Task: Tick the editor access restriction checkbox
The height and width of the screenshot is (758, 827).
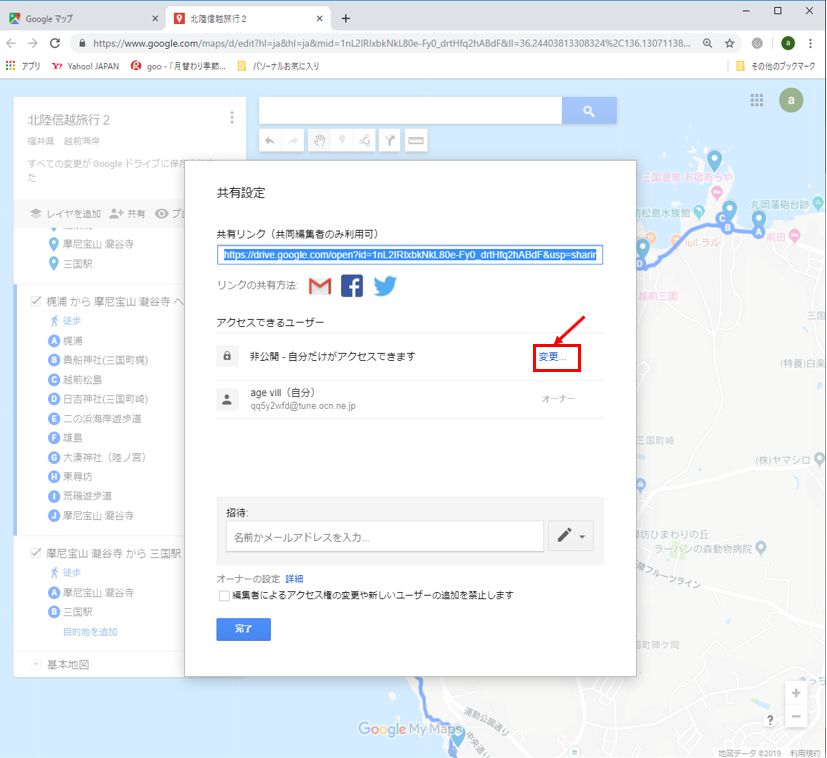Action: click(224, 596)
